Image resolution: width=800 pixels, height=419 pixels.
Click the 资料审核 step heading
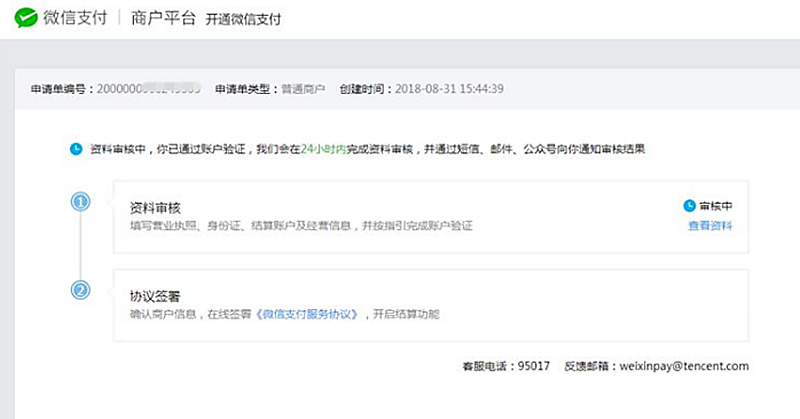(x=155, y=208)
